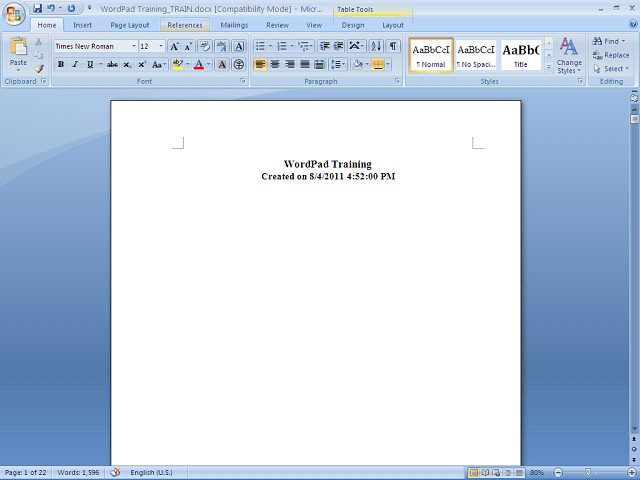Apply yellow text highlight color
This screenshot has width=640, height=480.
(178, 64)
